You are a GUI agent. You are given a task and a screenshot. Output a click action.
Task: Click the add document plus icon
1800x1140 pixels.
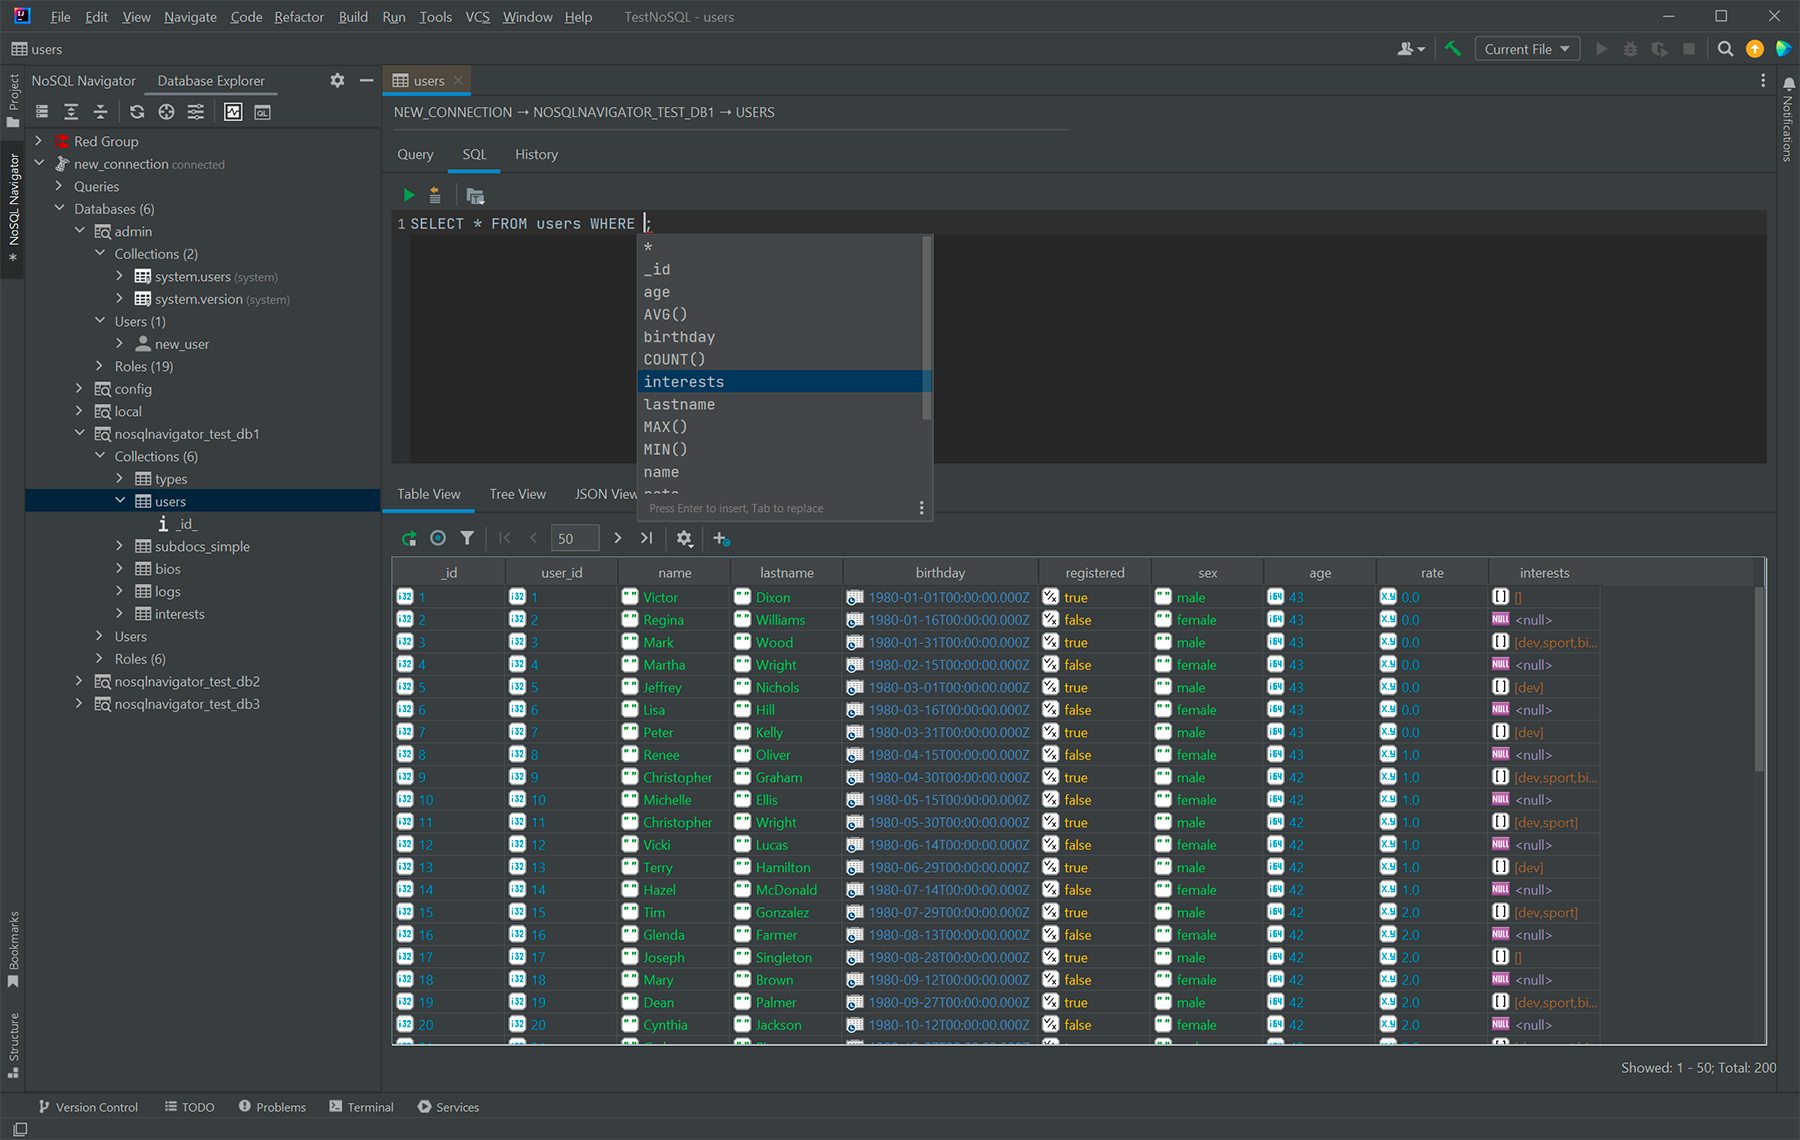[720, 538]
